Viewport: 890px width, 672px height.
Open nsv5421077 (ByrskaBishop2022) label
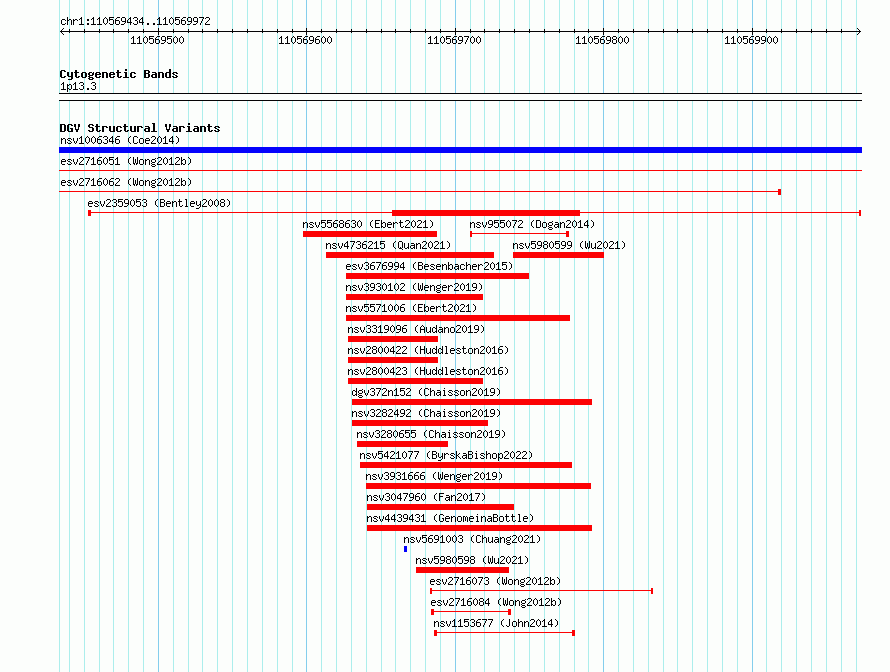point(446,455)
